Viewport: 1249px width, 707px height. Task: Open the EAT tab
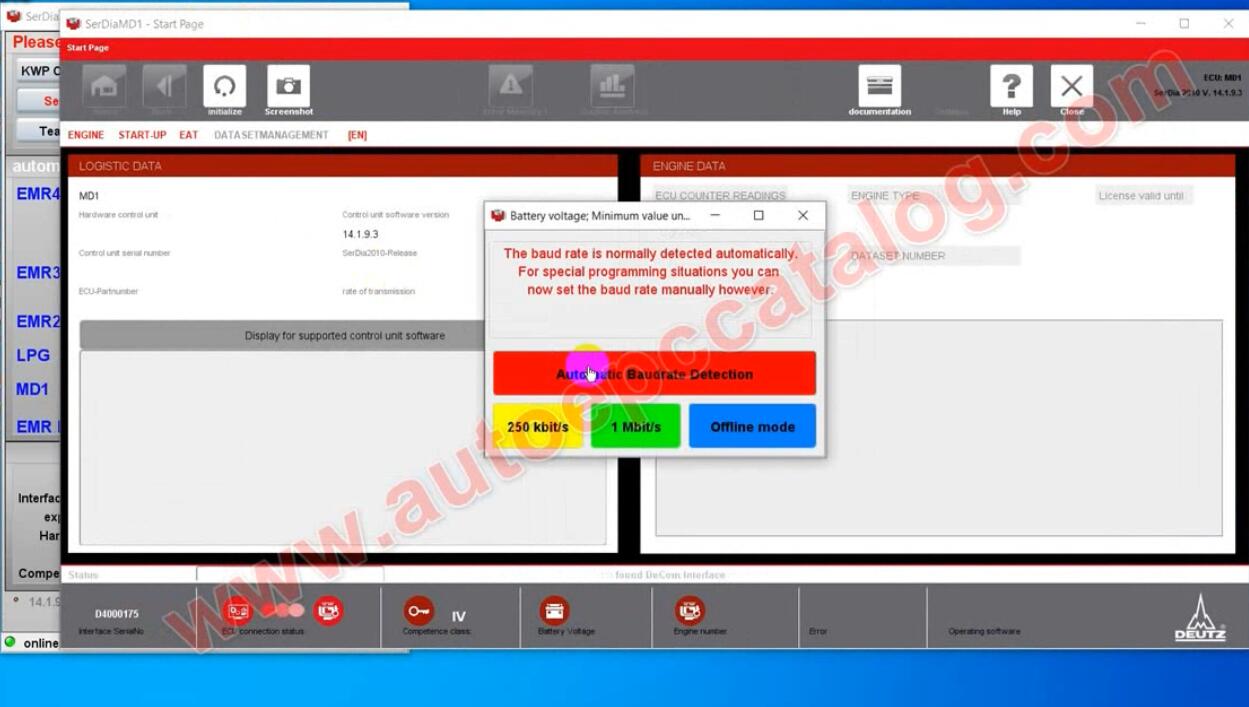point(188,134)
